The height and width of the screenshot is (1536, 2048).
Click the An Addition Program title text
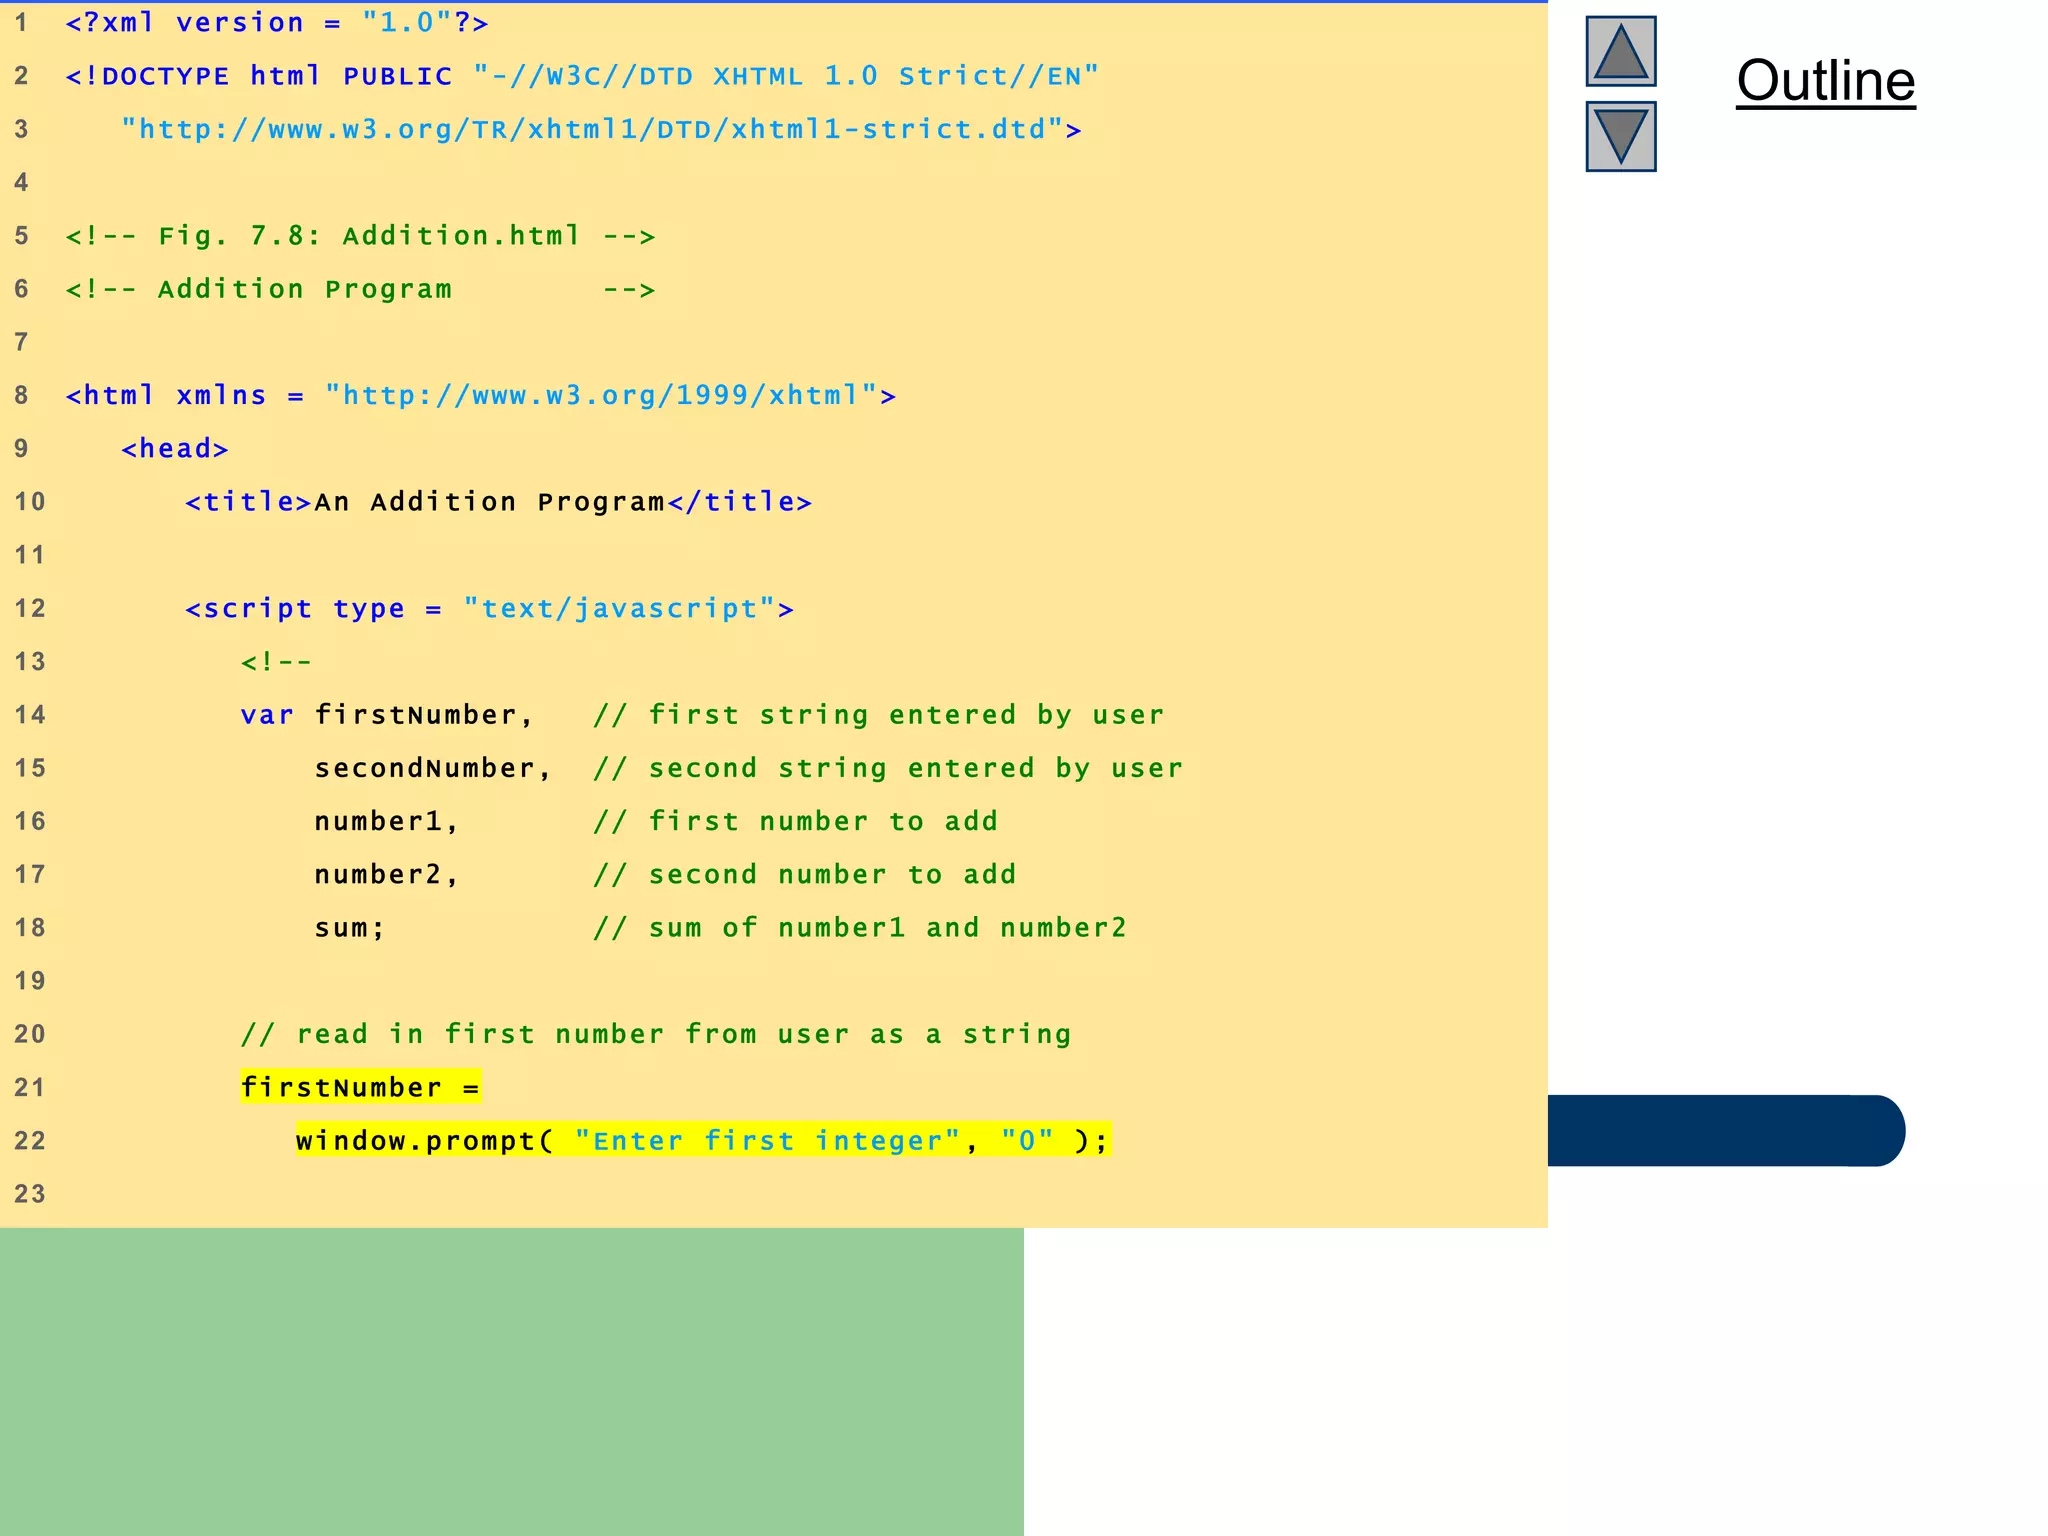(490, 501)
